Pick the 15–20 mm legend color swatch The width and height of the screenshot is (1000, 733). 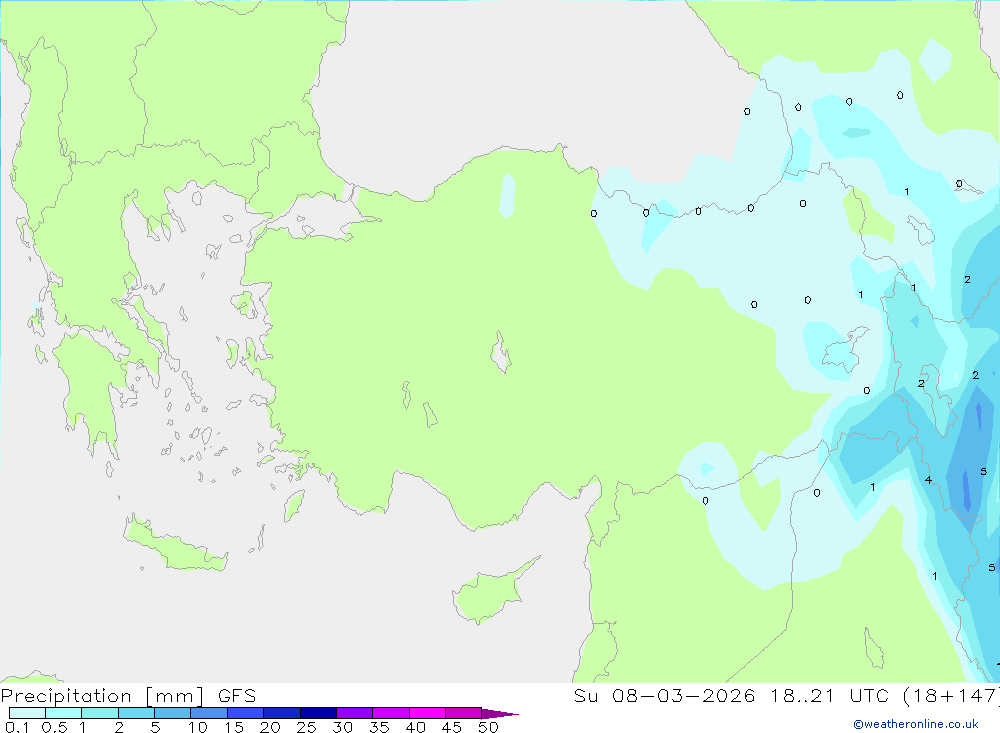pos(246,713)
